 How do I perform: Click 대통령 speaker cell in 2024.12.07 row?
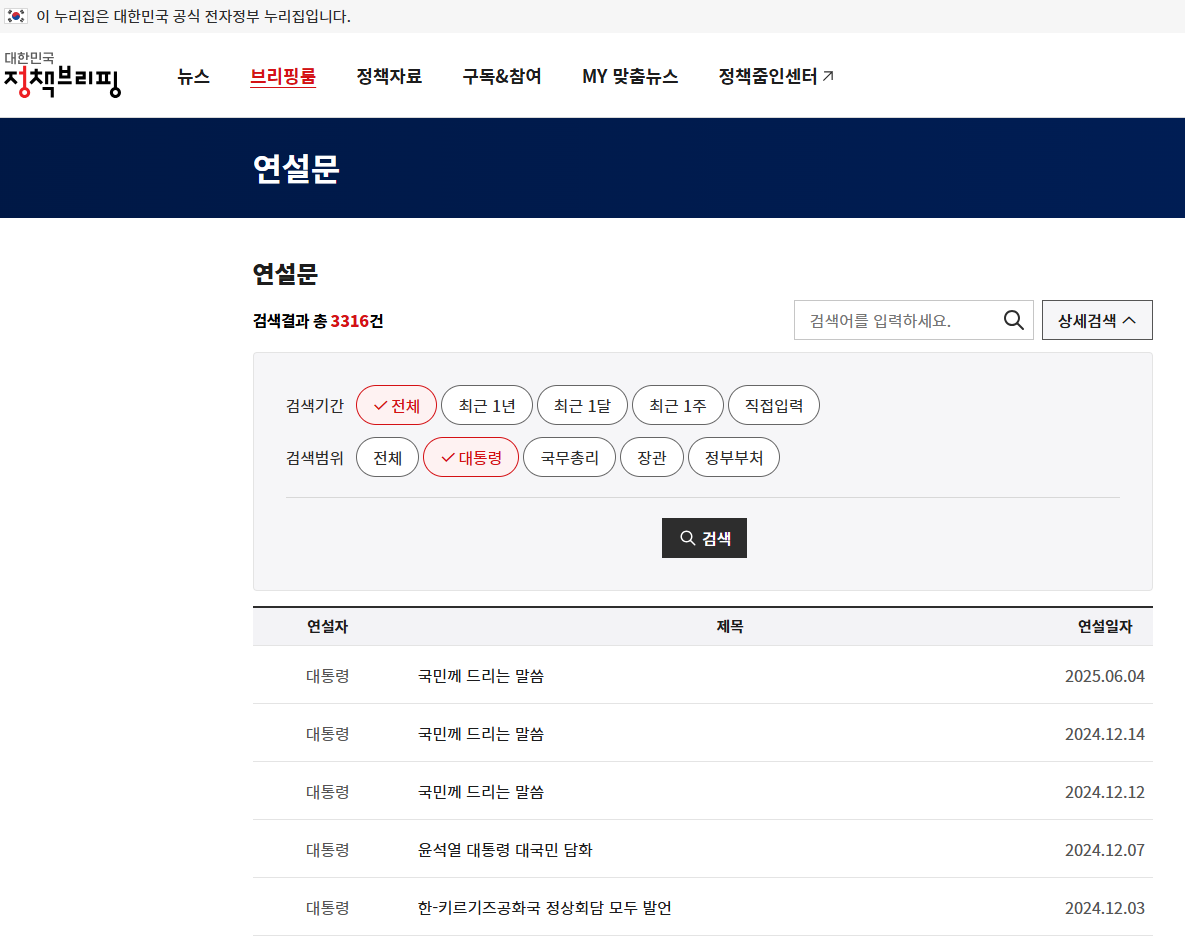pos(327,850)
